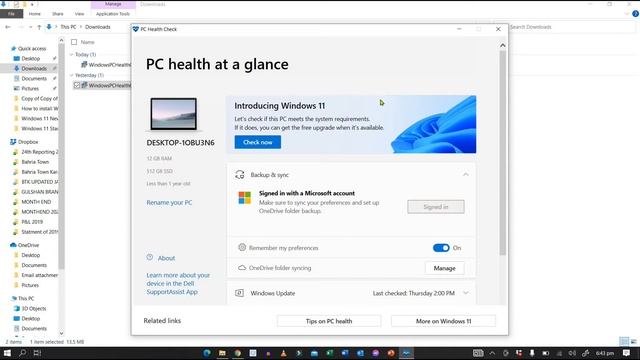Open Share ribbon tab in File Explorer

tap(58, 14)
